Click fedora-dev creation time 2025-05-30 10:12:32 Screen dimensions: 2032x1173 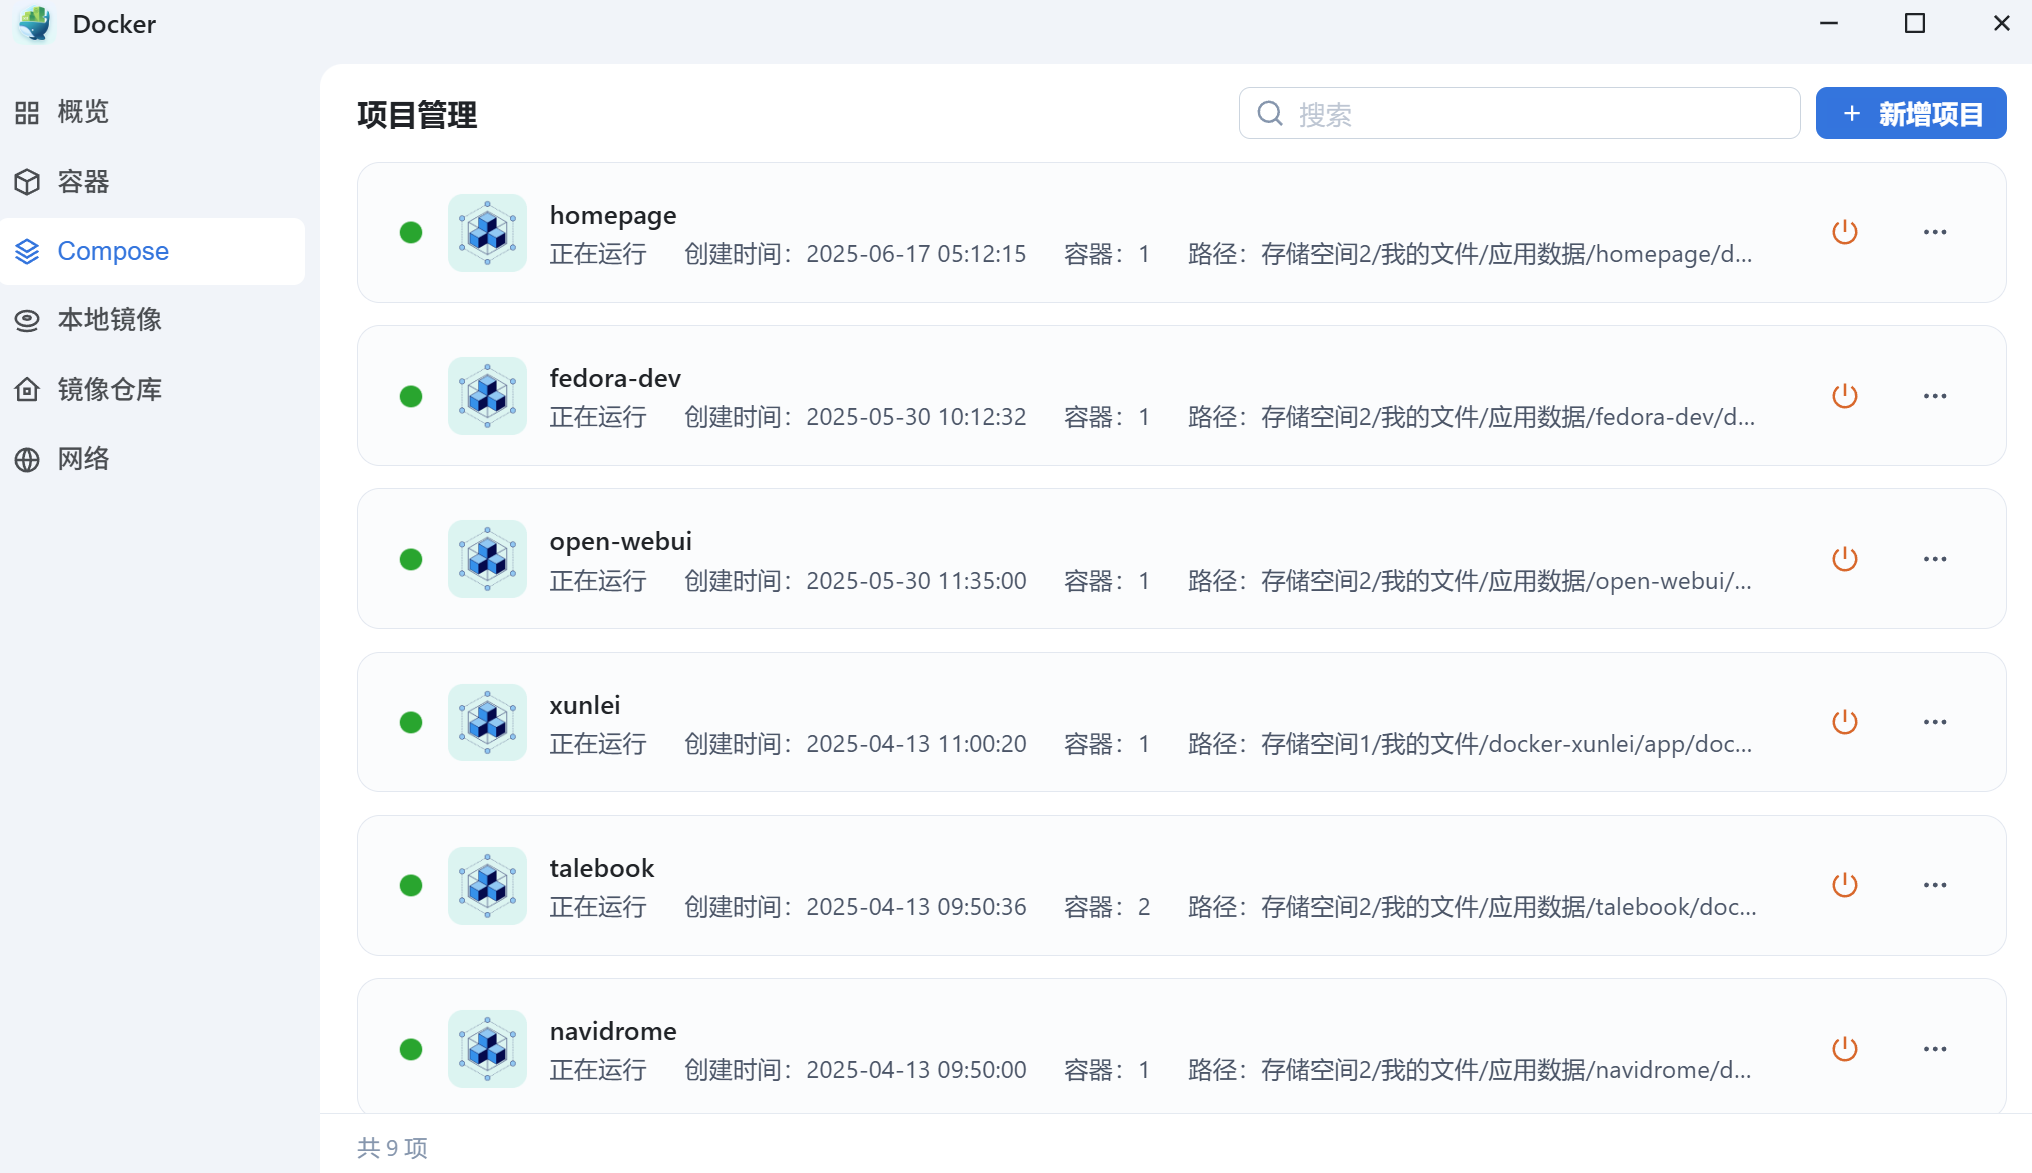click(916, 417)
